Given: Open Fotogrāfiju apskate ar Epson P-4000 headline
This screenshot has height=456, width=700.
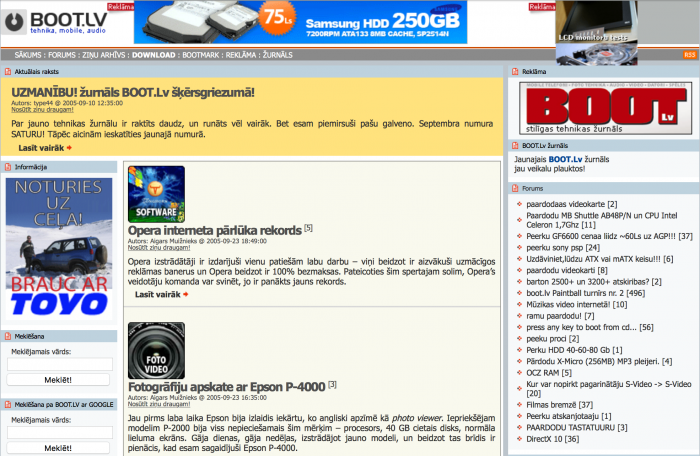Looking at the screenshot, I should 226,387.
